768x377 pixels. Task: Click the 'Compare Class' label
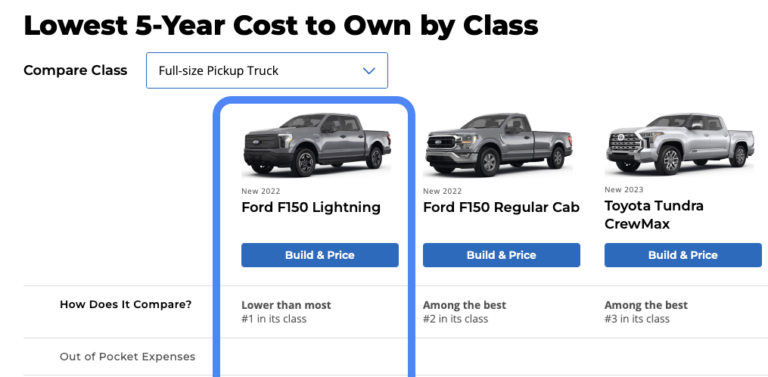click(75, 71)
